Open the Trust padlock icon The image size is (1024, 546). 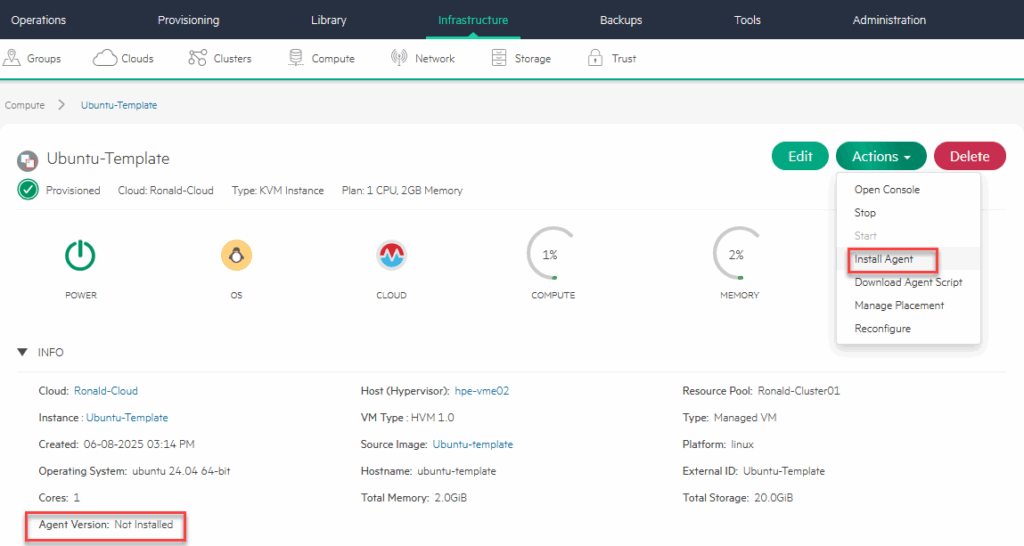pyautogui.click(x=596, y=58)
